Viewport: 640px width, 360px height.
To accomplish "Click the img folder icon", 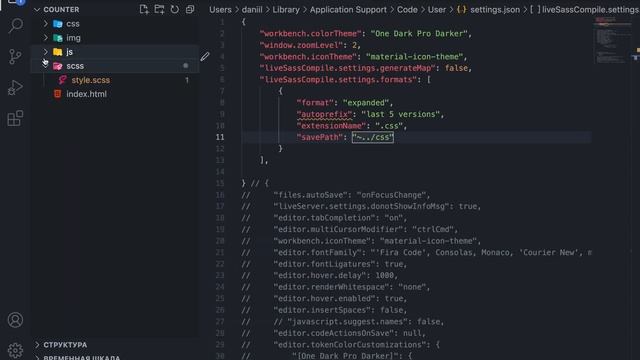I will (58, 38).
